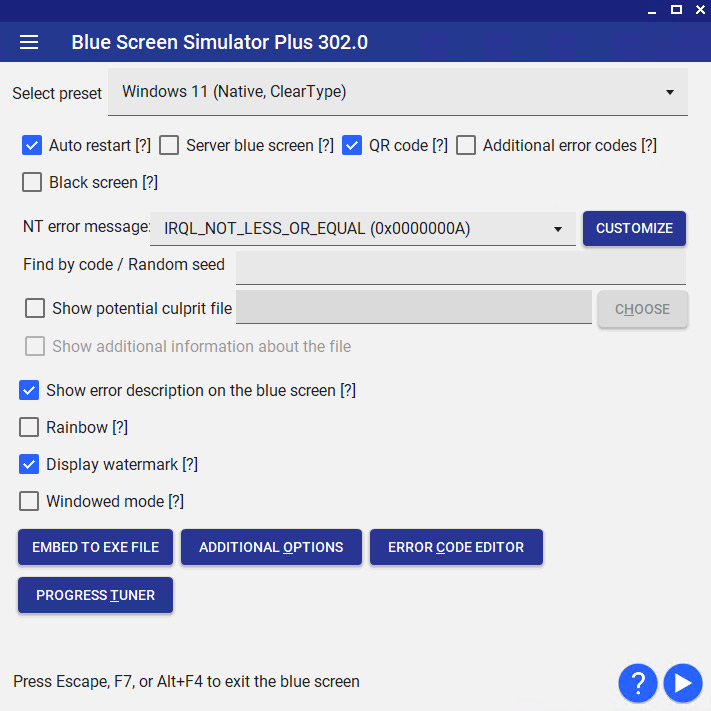Viewport: 711px width, 711px height.
Task: Click the culprit file path field
Action: click(x=414, y=307)
